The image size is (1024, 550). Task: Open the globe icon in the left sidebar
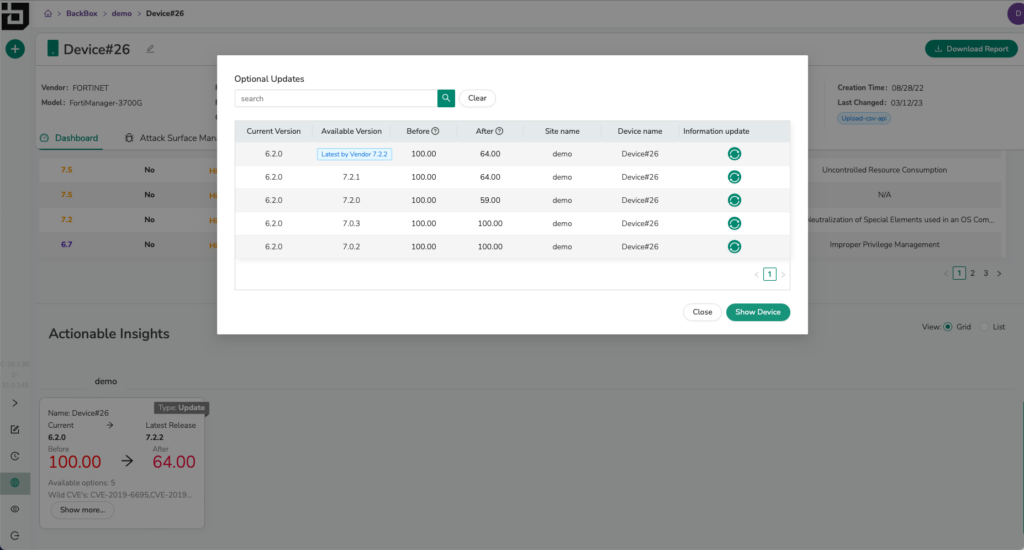(x=15, y=482)
